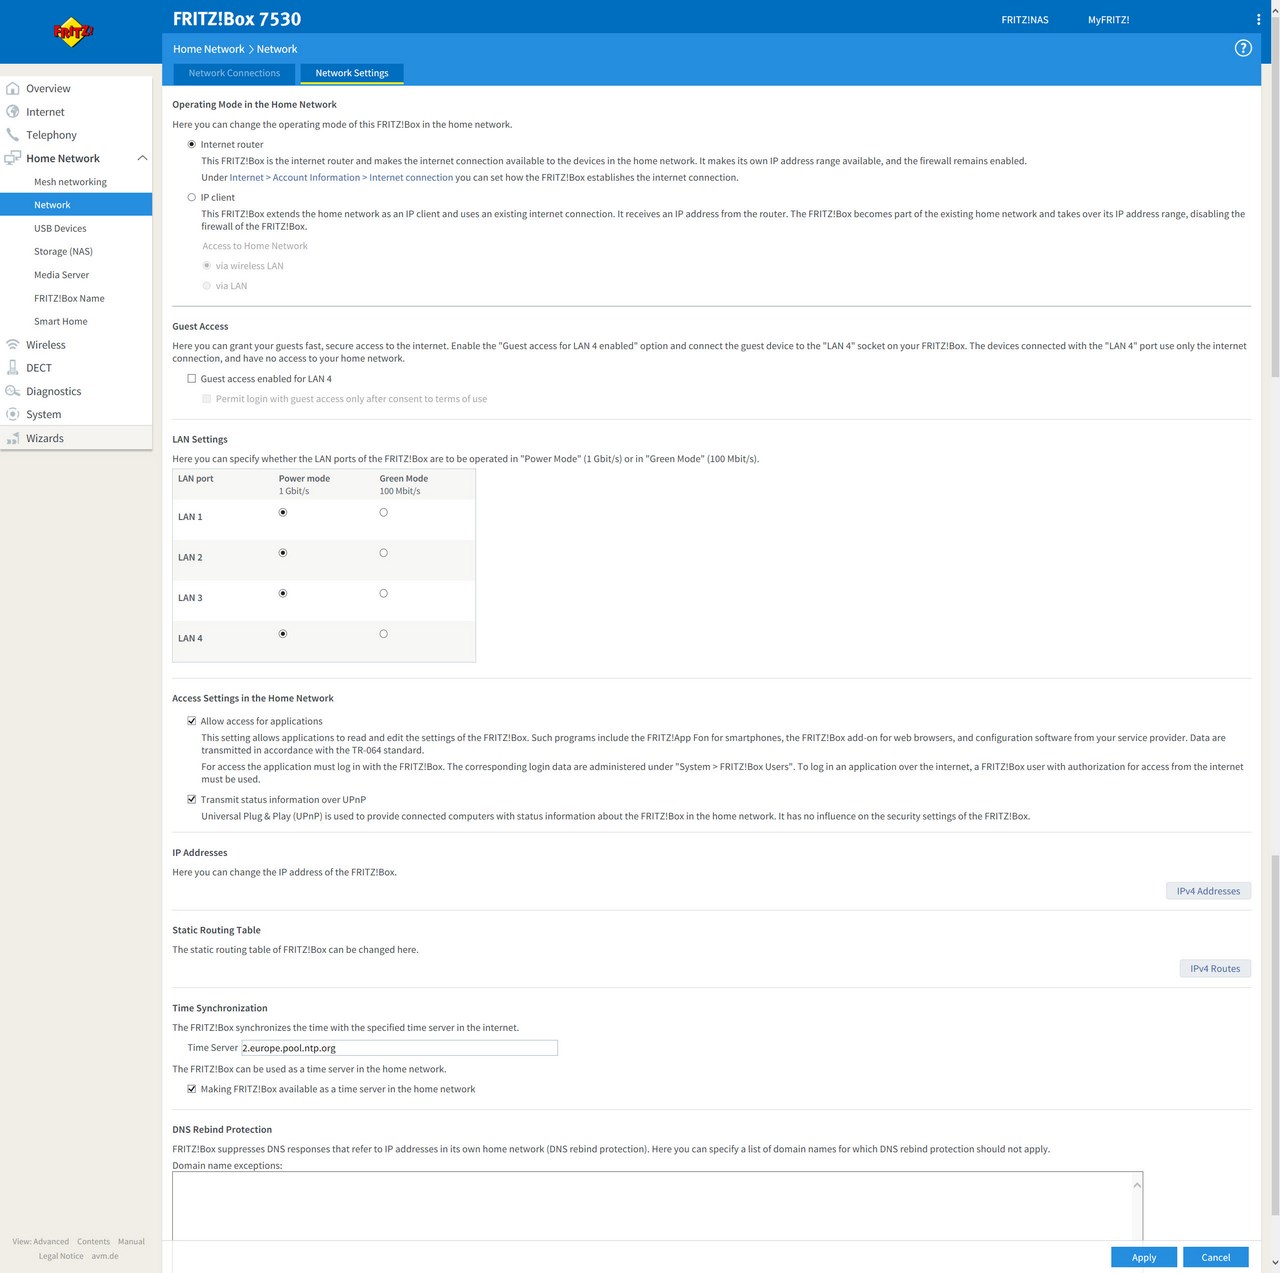Click the System gear icon
This screenshot has height=1273, width=1280.
(x=13, y=414)
